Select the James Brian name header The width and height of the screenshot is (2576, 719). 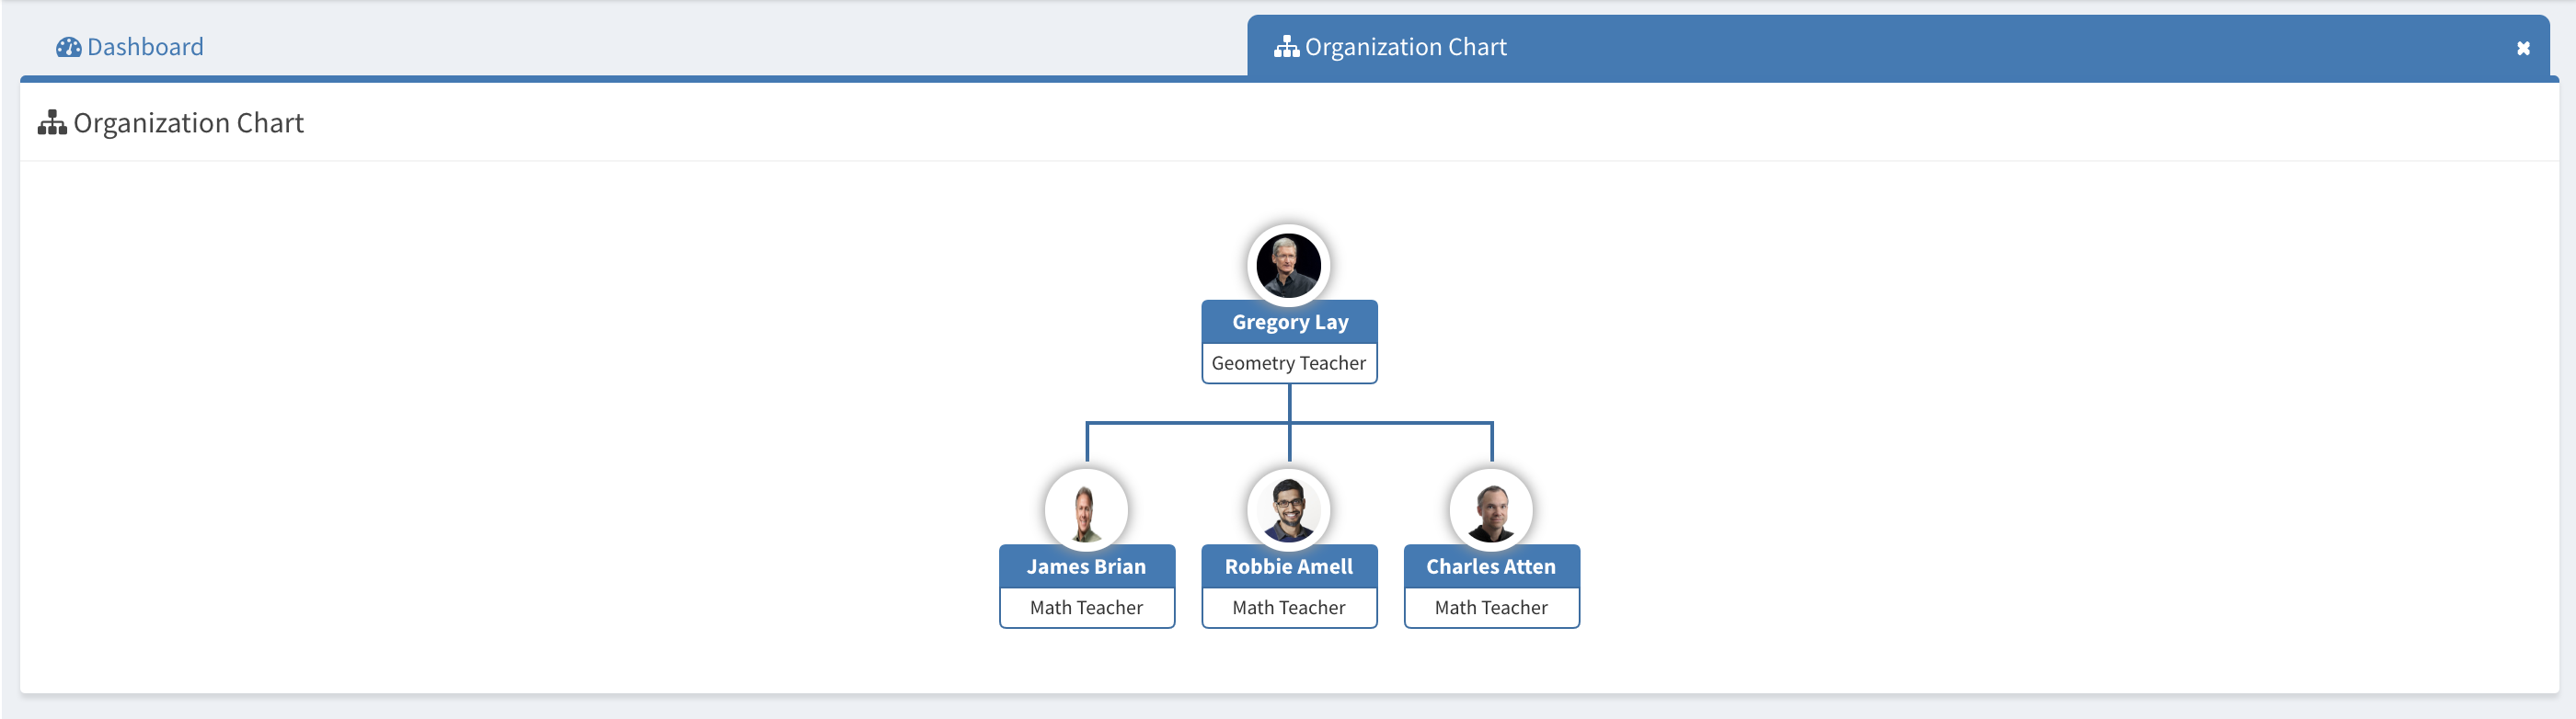tap(1086, 566)
